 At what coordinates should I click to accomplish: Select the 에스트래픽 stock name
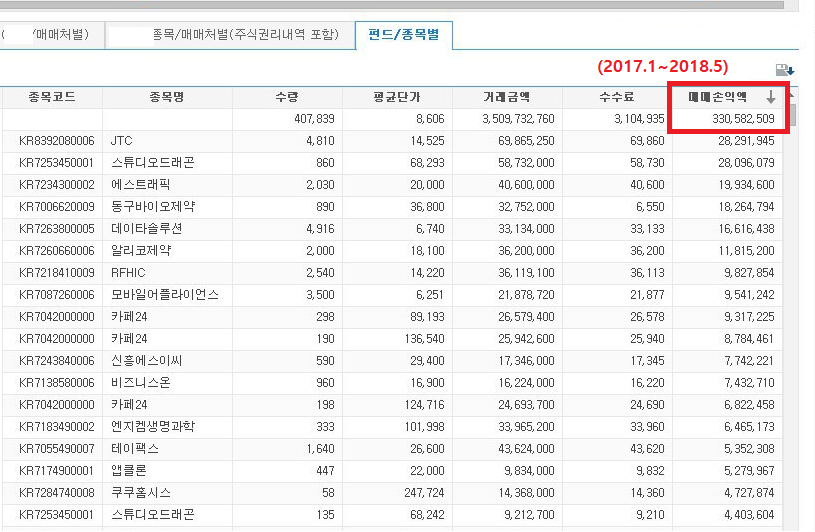pos(140,184)
